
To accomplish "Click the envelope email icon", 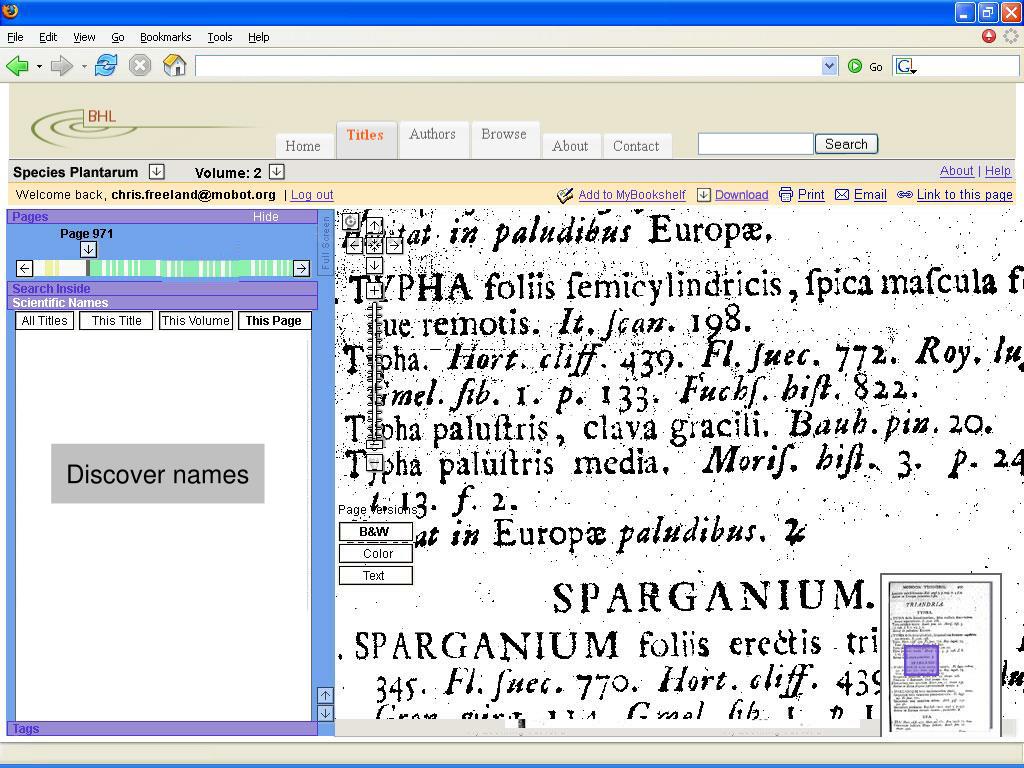I will click(x=842, y=195).
